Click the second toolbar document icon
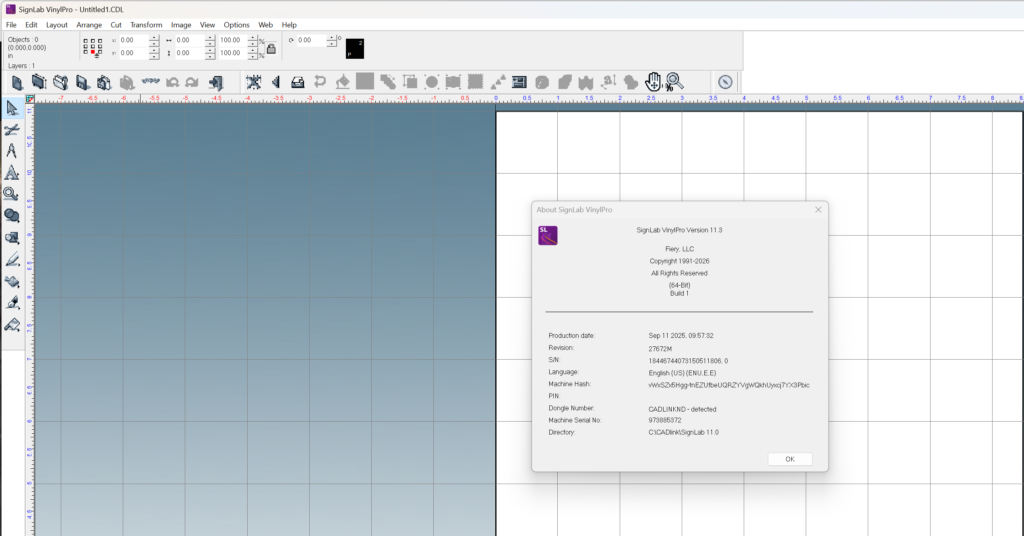Image resolution: width=1024 pixels, height=536 pixels. coord(39,82)
